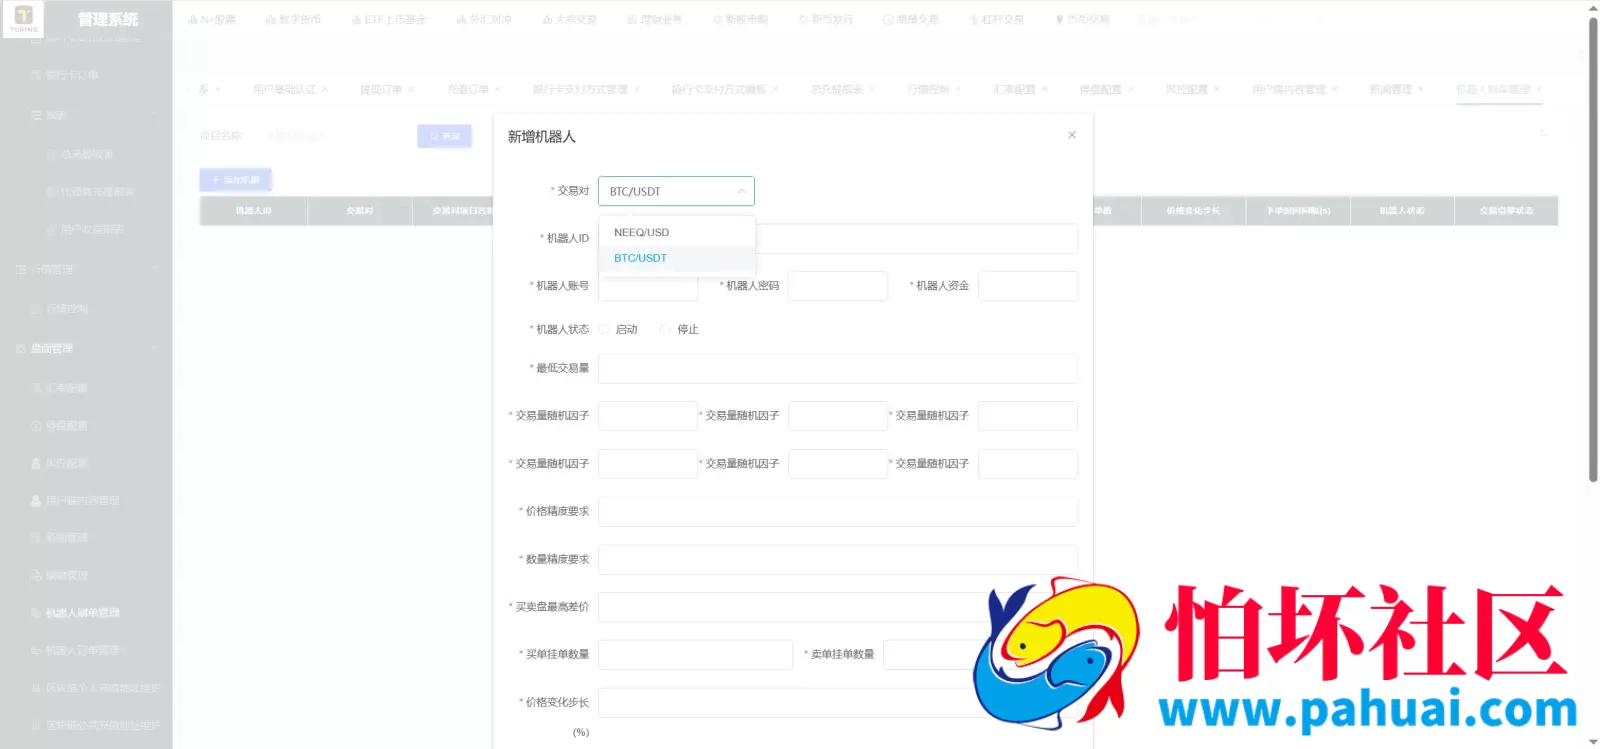Click the 买单挂单数量 input field
This screenshot has height=749, width=1600.
tap(695, 654)
